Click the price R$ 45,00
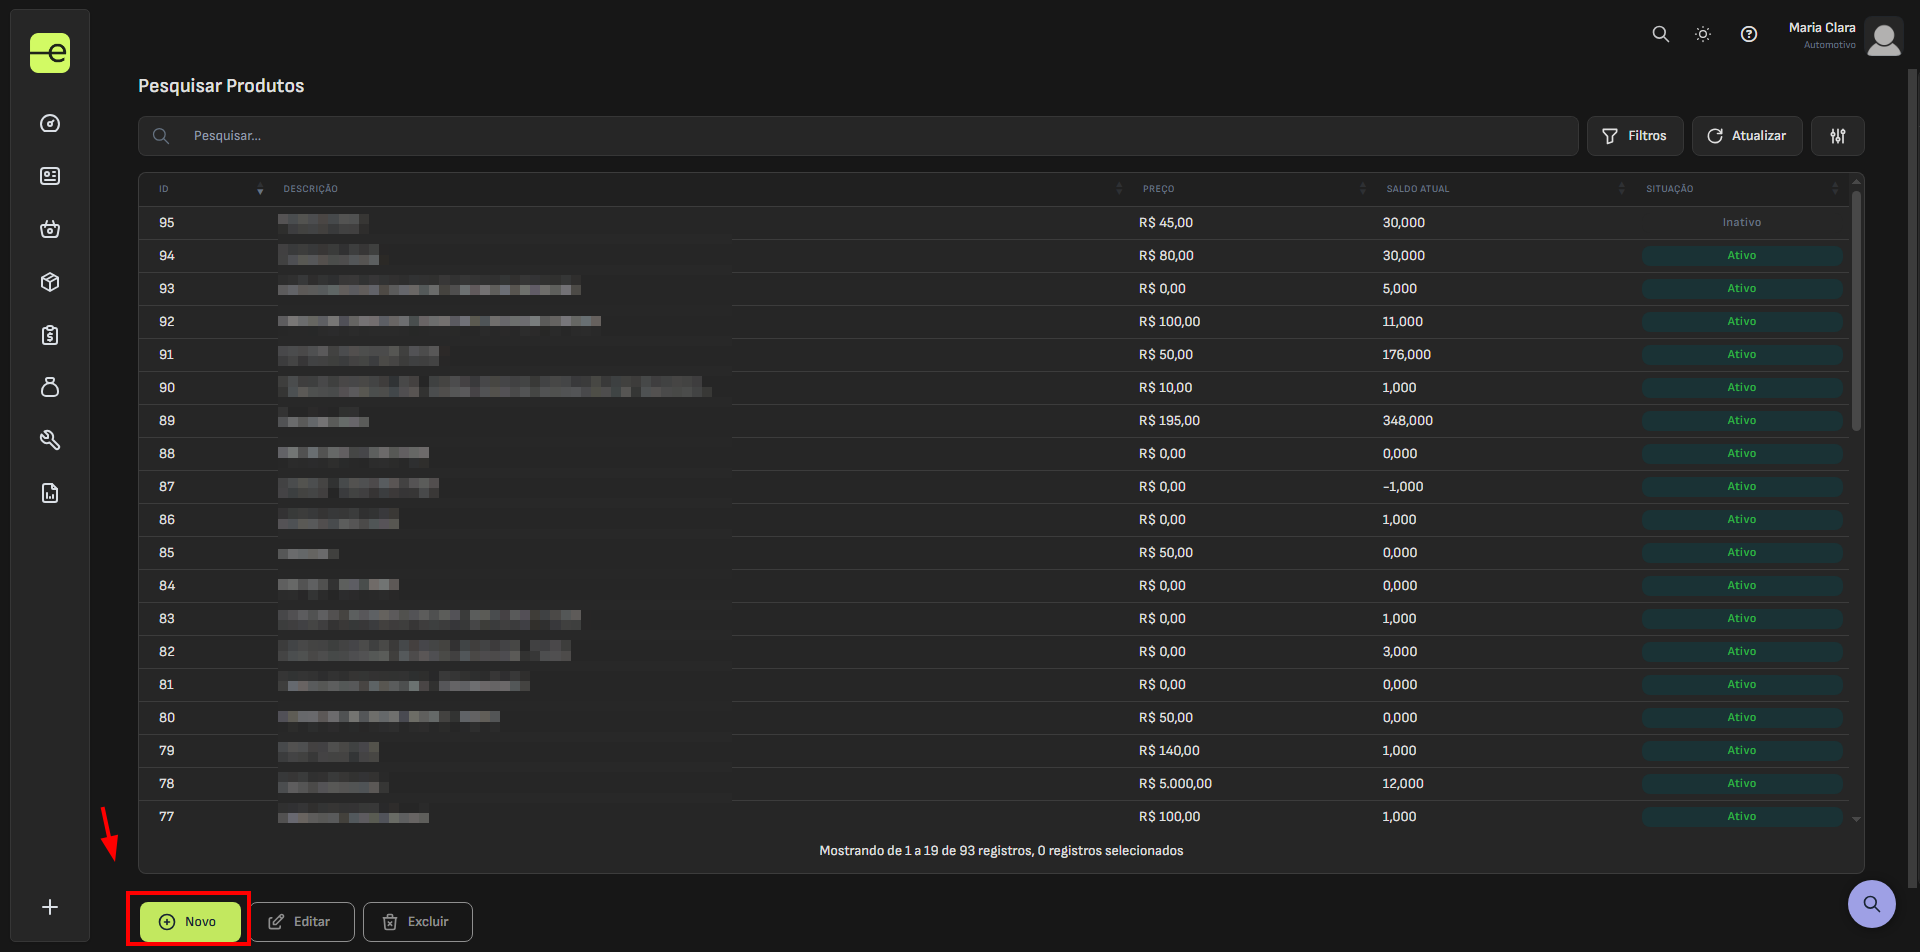The height and width of the screenshot is (952, 1920). click(x=1165, y=223)
